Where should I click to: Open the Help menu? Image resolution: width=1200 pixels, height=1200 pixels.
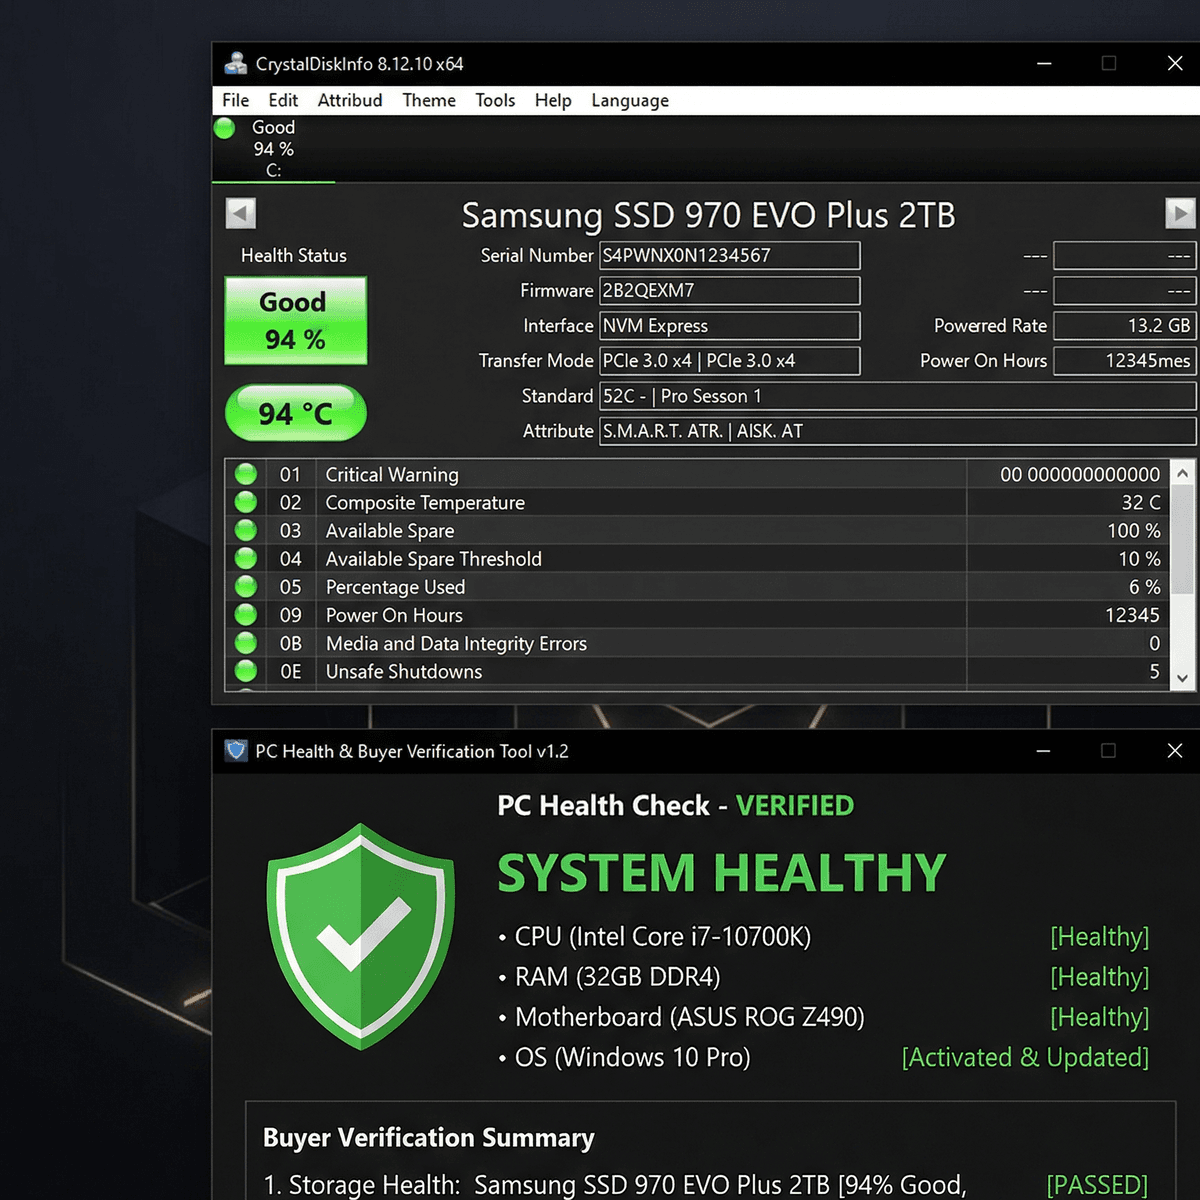point(553,100)
